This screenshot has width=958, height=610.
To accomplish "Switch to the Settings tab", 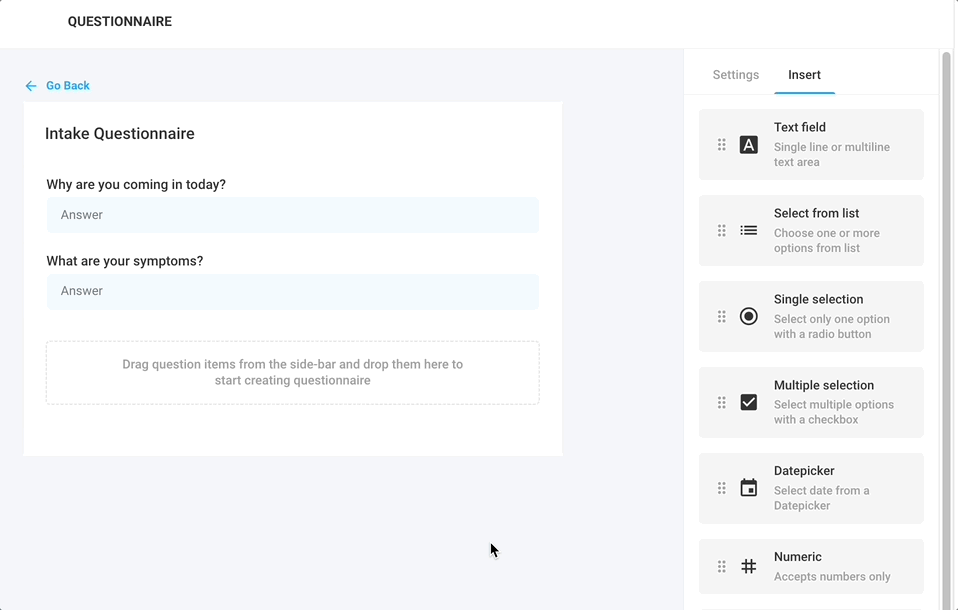I will (736, 75).
